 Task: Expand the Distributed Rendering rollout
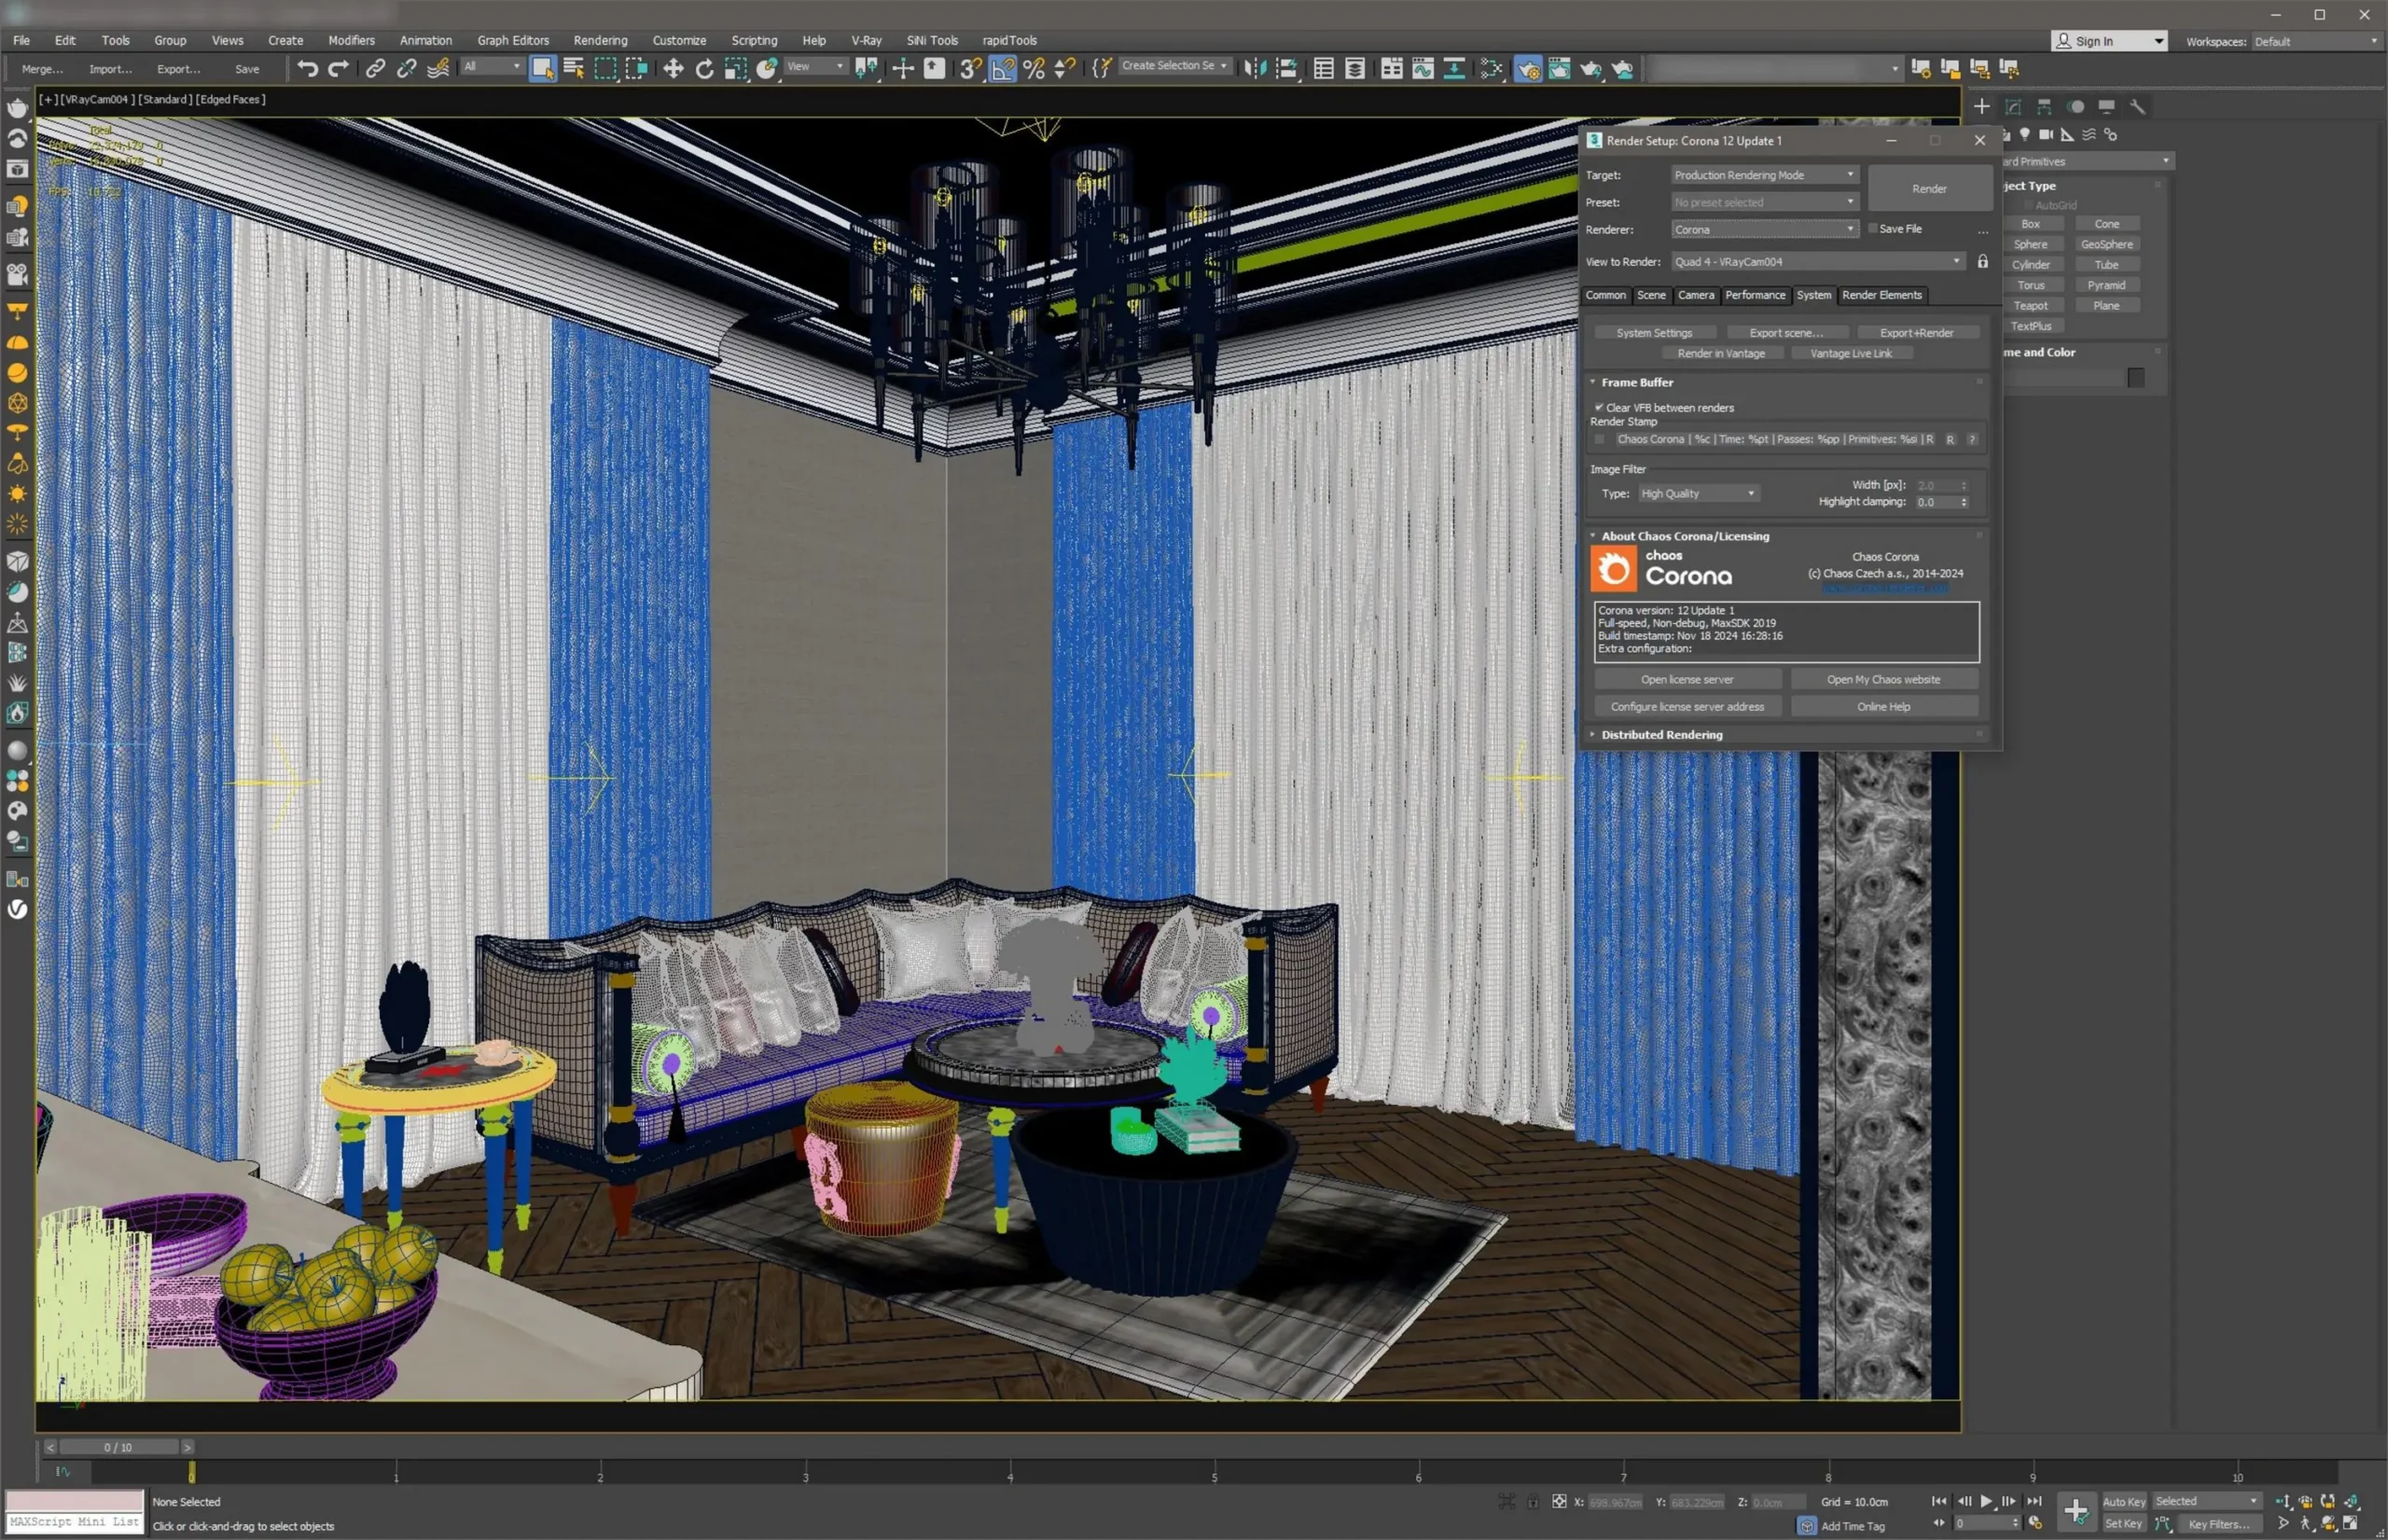pyautogui.click(x=1661, y=734)
